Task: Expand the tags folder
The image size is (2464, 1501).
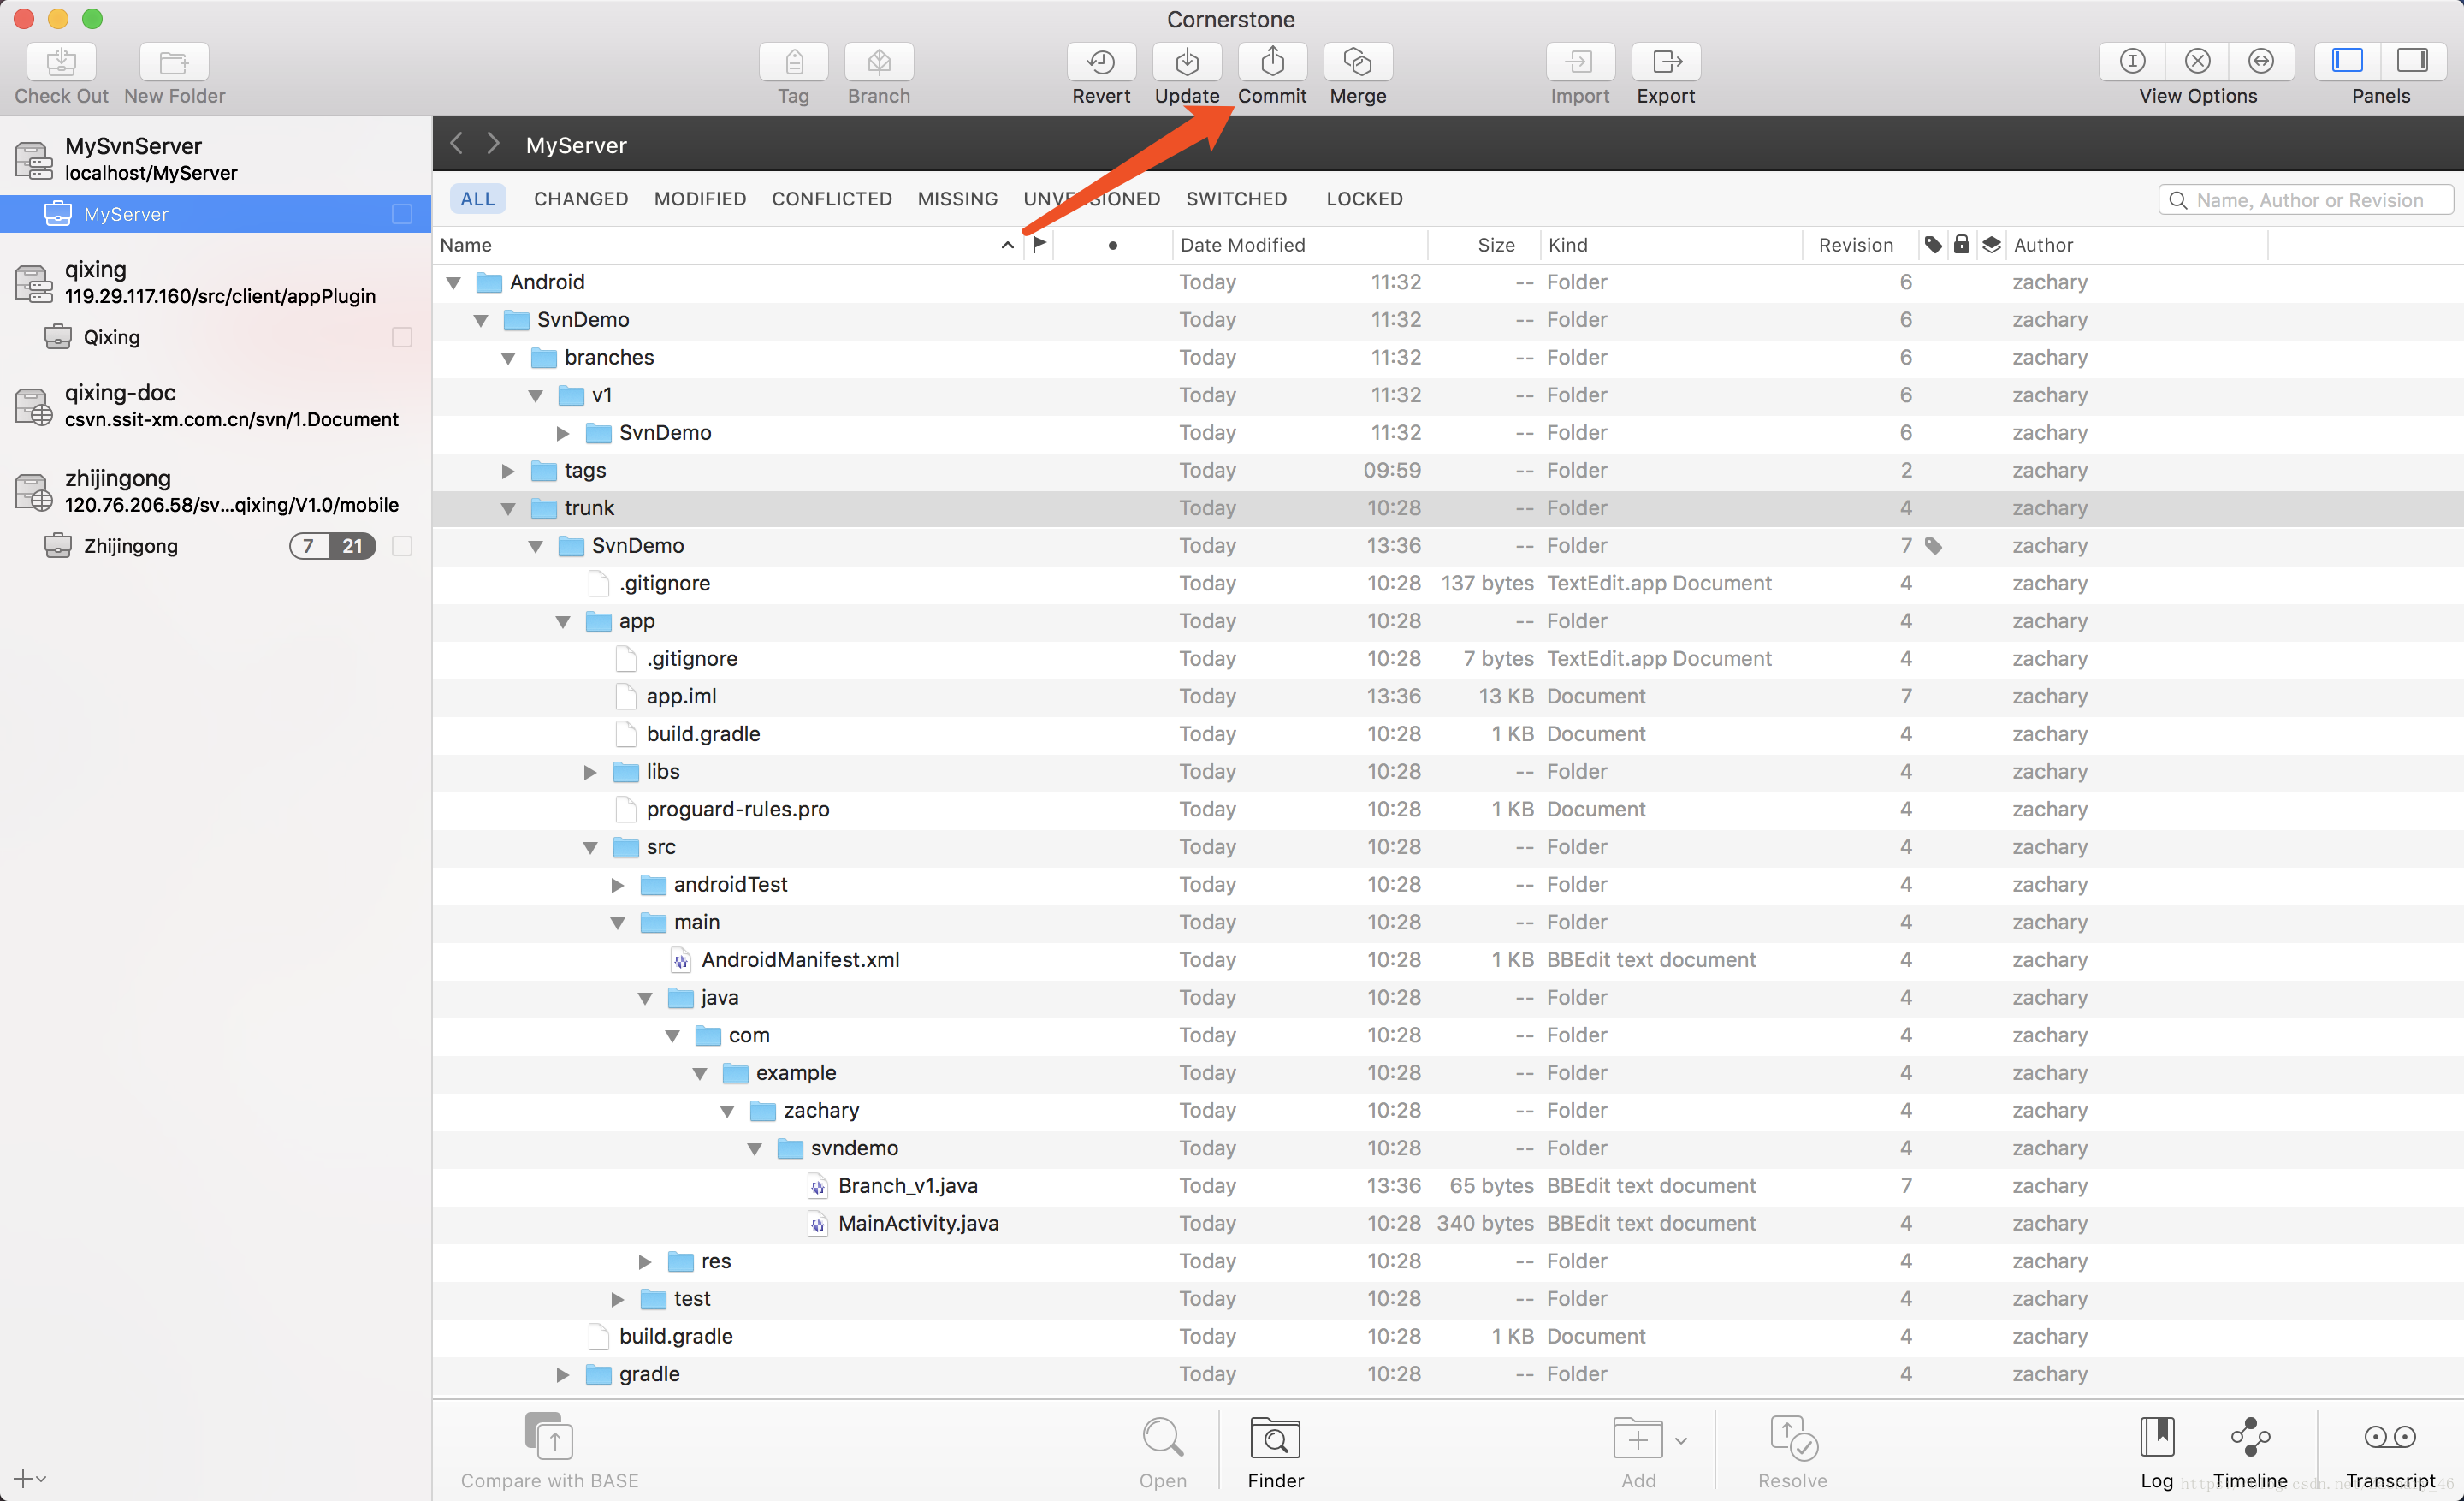Action: (x=508, y=471)
